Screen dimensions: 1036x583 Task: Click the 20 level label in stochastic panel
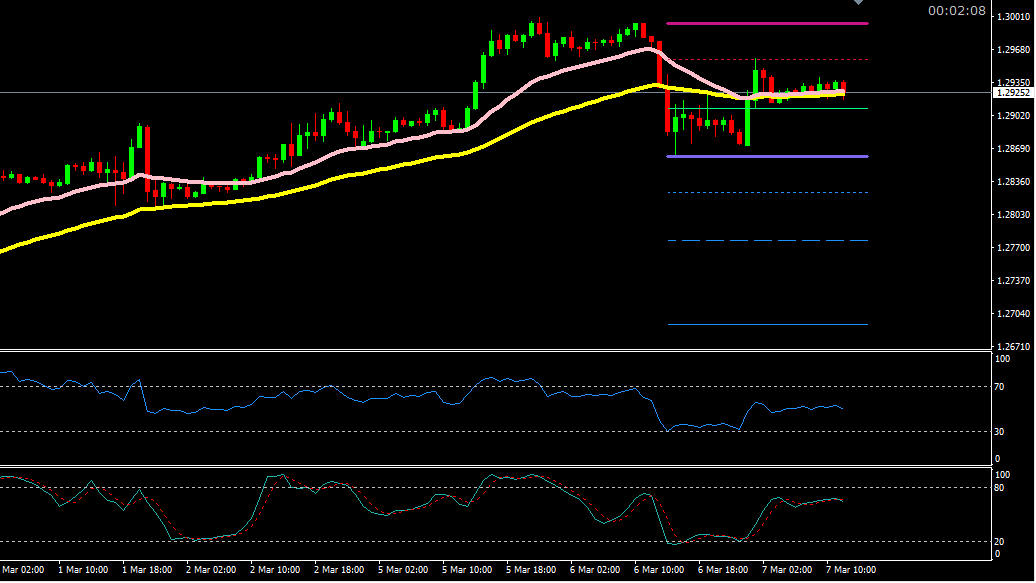click(1000, 542)
